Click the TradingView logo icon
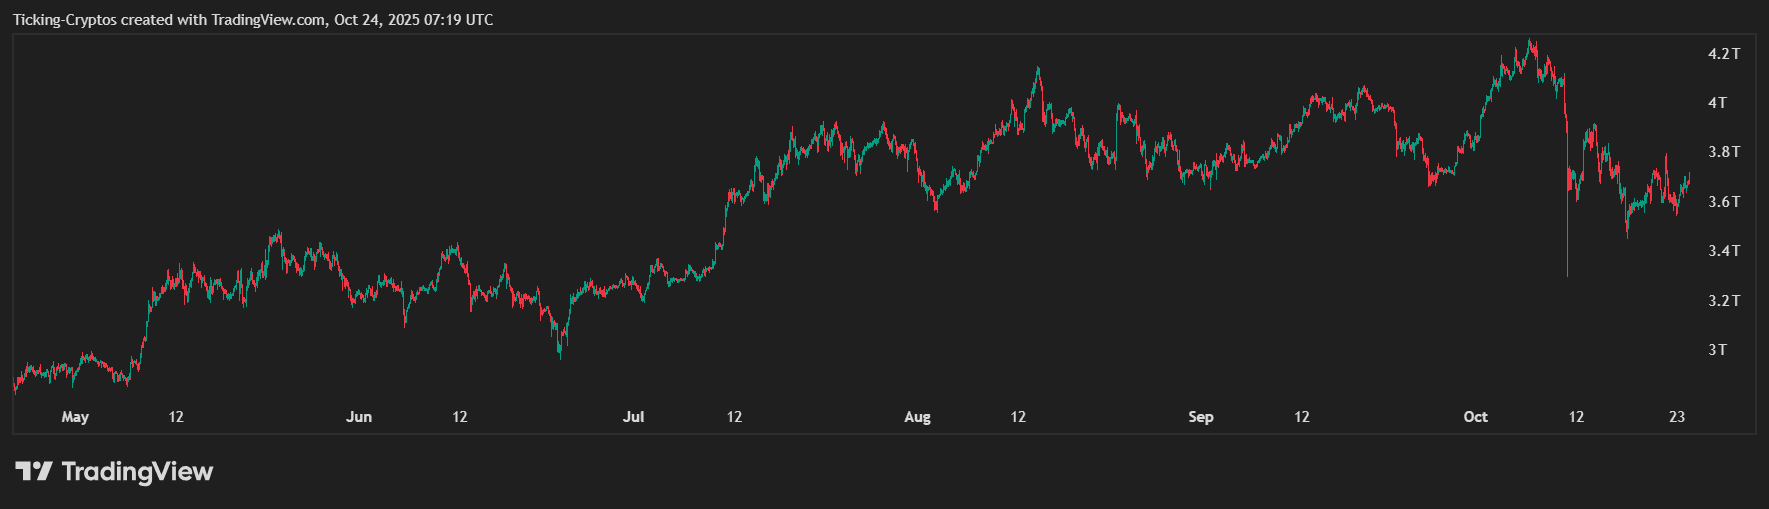Screen dimensions: 1769x509 (33, 471)
